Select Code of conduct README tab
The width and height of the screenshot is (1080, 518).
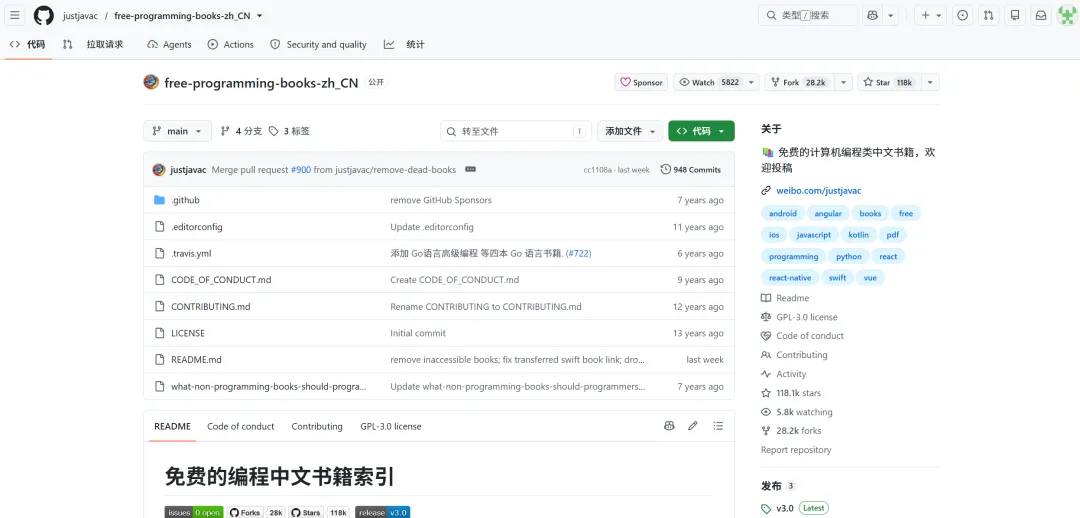[x=240, y=426]
